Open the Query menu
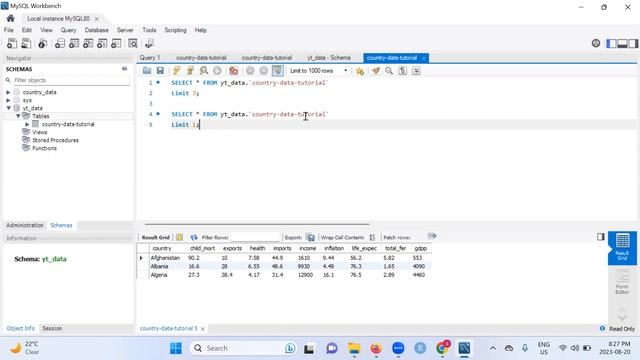This screenshot has width=640, height=360. click(68, 30)
